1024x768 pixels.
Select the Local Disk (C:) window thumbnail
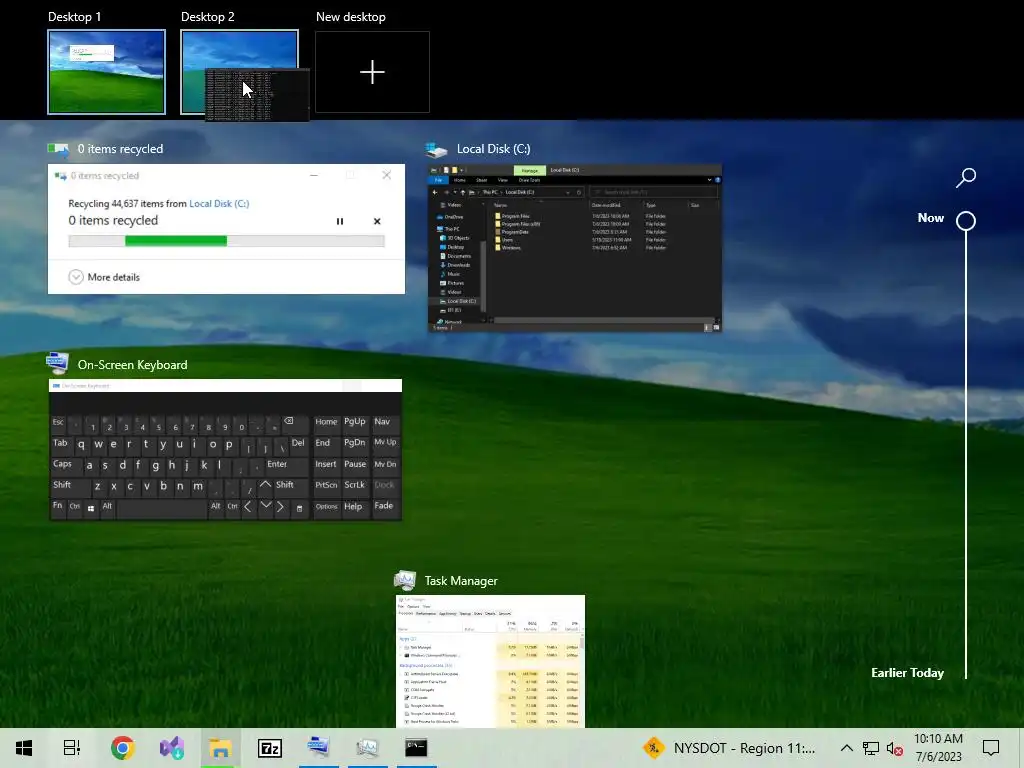[x=575, y=248]
